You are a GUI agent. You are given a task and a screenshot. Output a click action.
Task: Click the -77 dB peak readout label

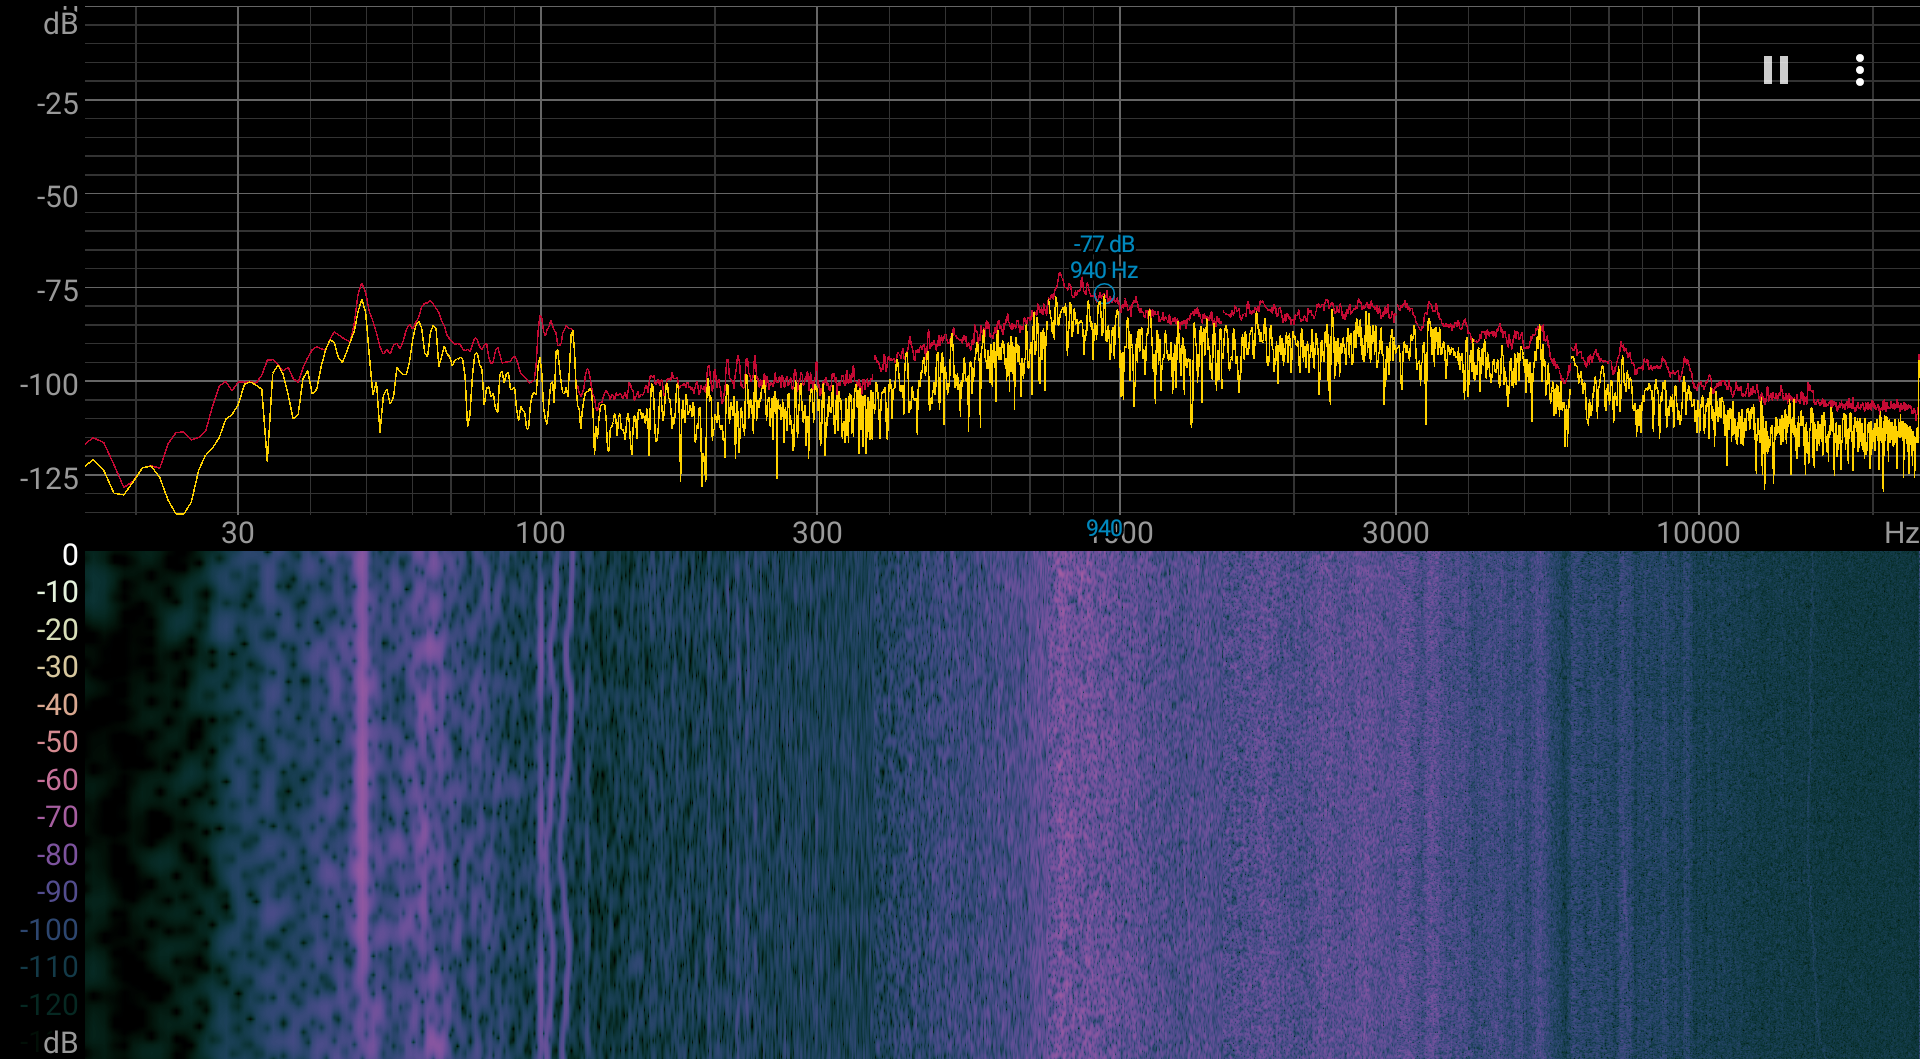(x=1104, y=244)
